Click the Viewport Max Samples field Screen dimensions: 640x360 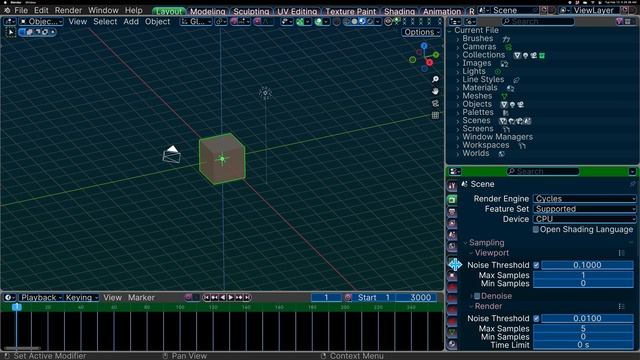(583, 275)
